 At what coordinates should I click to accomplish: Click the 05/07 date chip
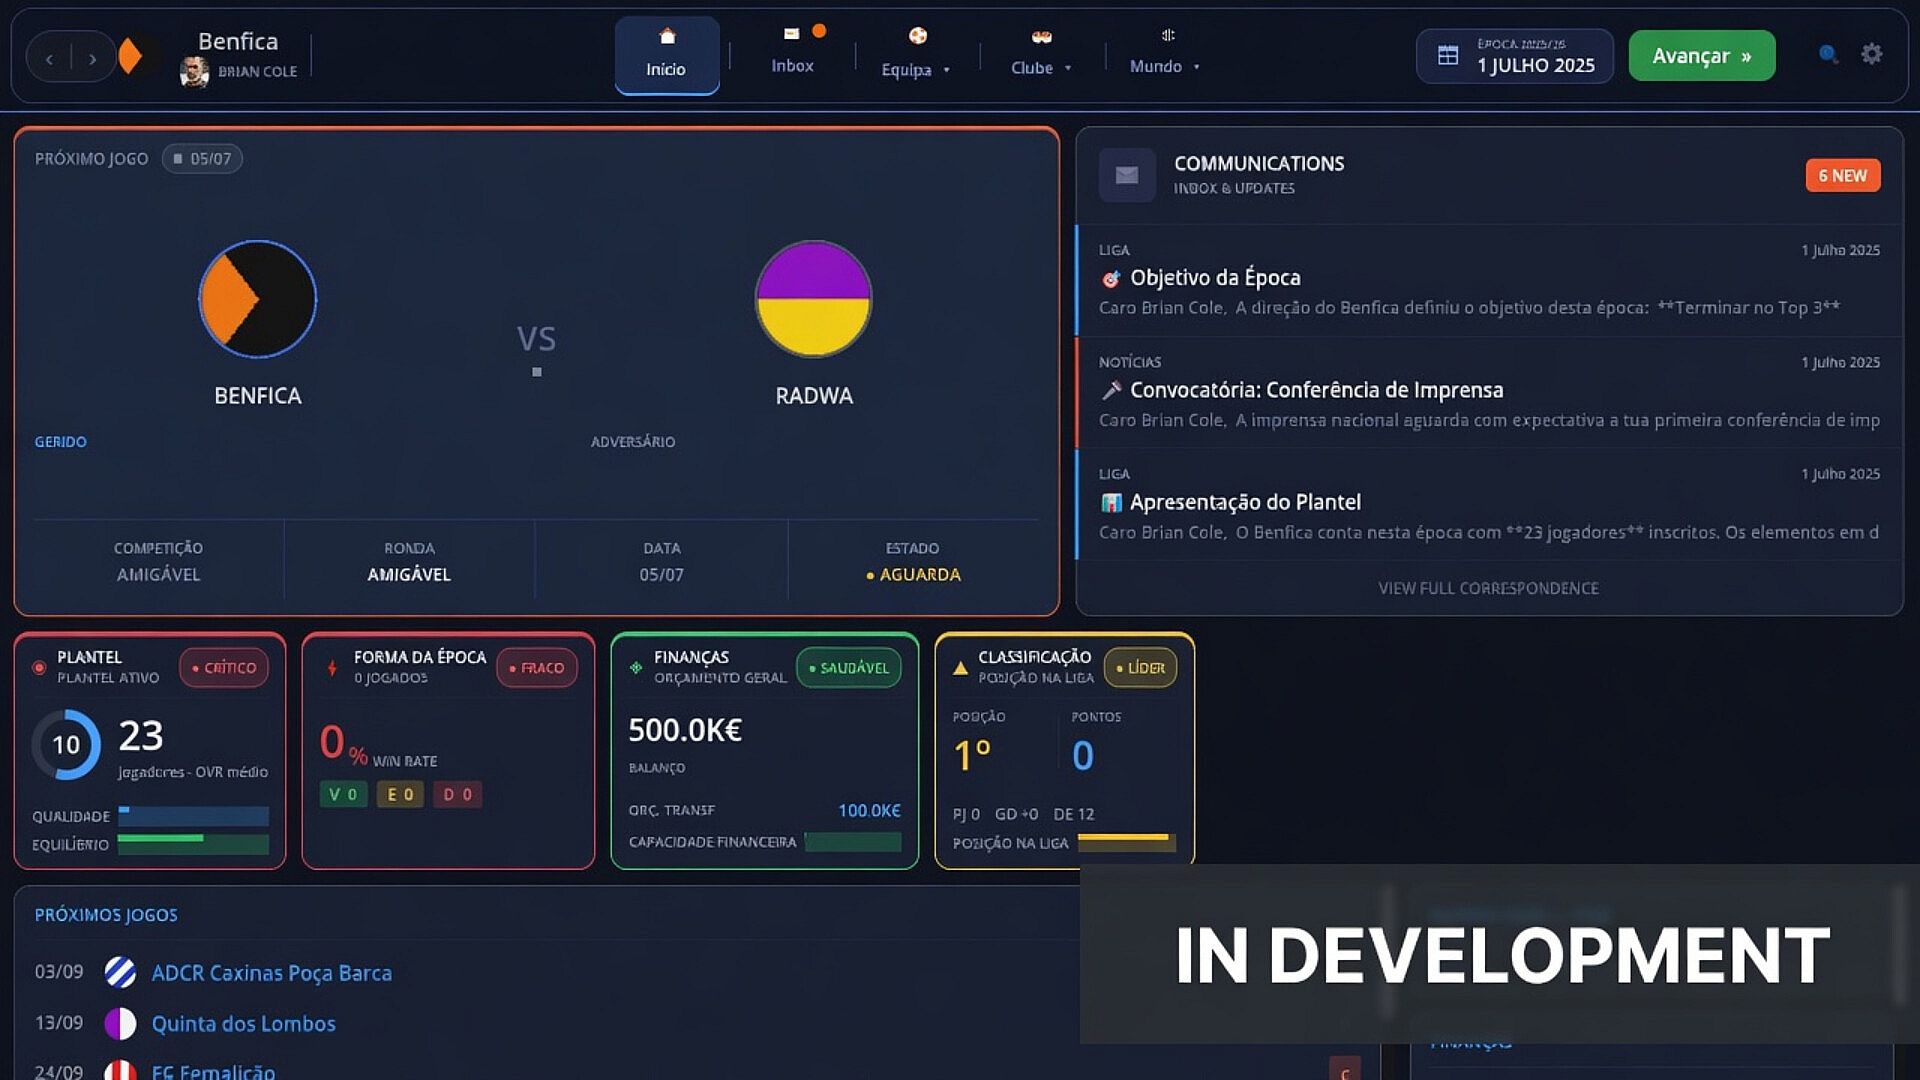(x=202, y=159)
